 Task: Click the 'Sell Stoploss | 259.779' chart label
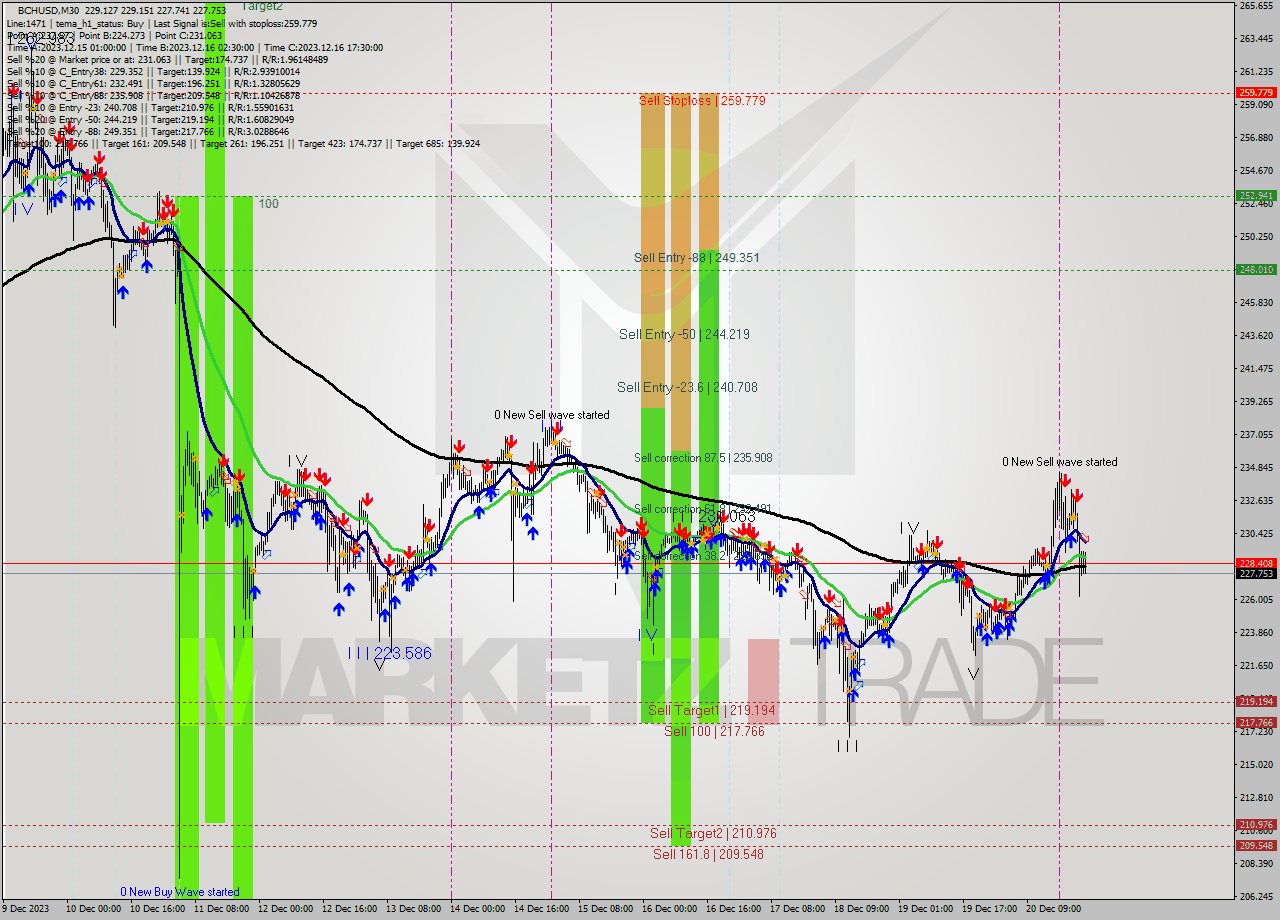[x=702, y=101]
